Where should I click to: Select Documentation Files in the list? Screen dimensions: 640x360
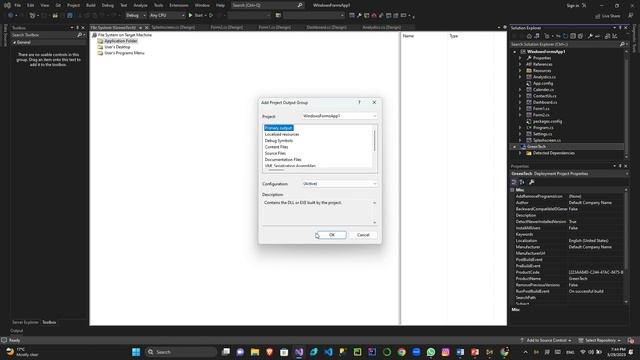[x=283, y=160]
